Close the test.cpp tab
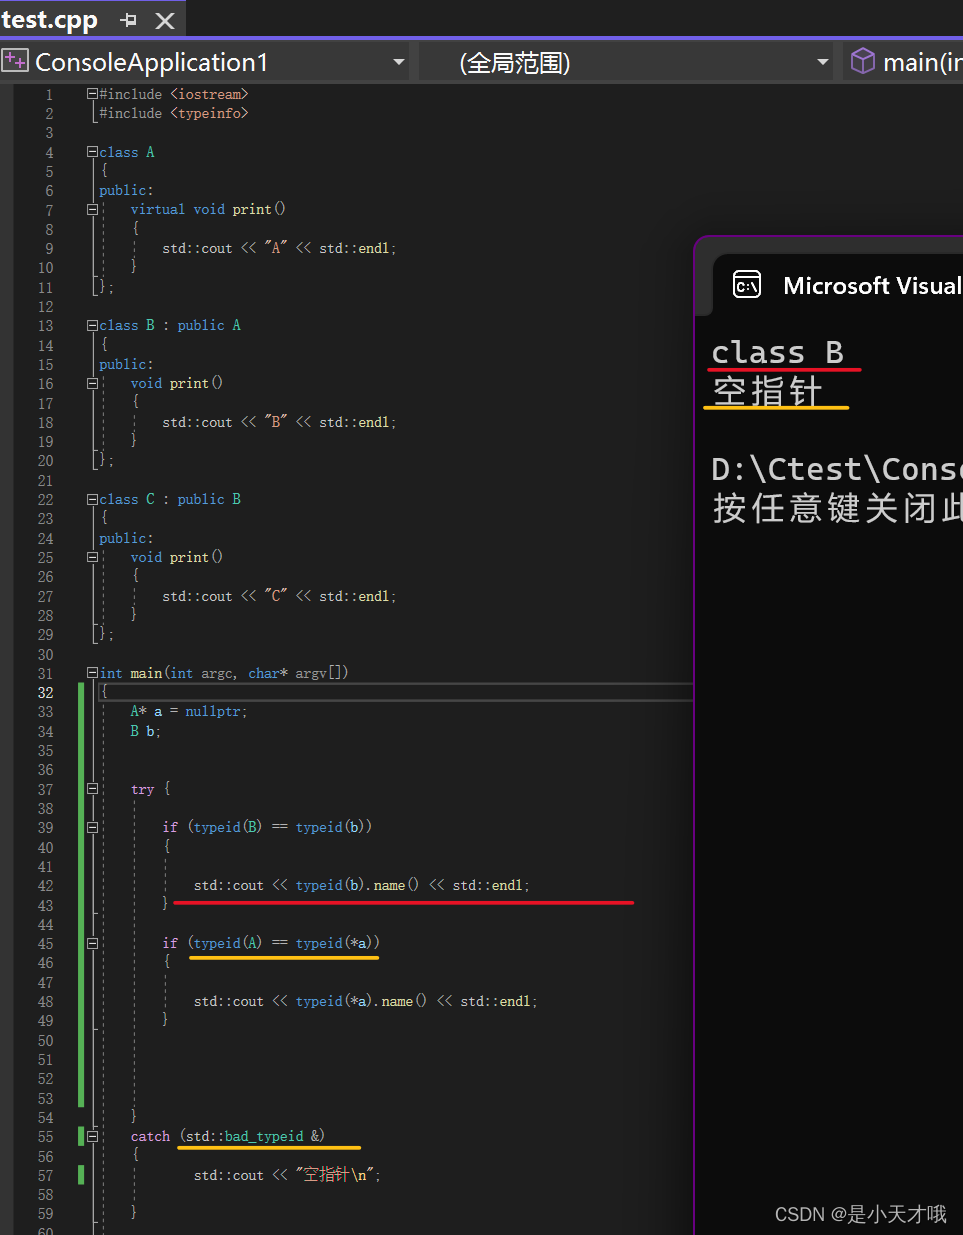Screen dimensions: 963x1235 [x=164, y=18]
